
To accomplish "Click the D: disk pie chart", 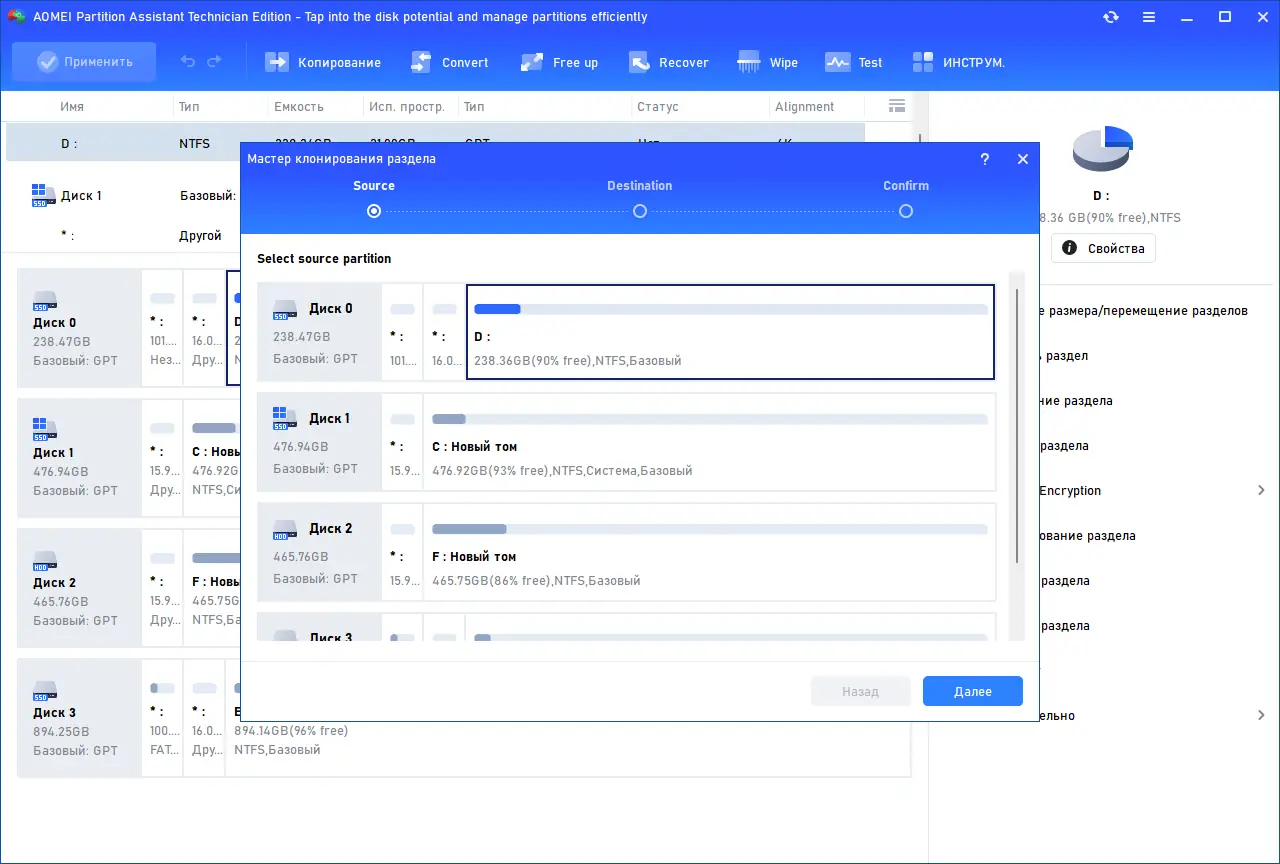I will coord(1102,148).
